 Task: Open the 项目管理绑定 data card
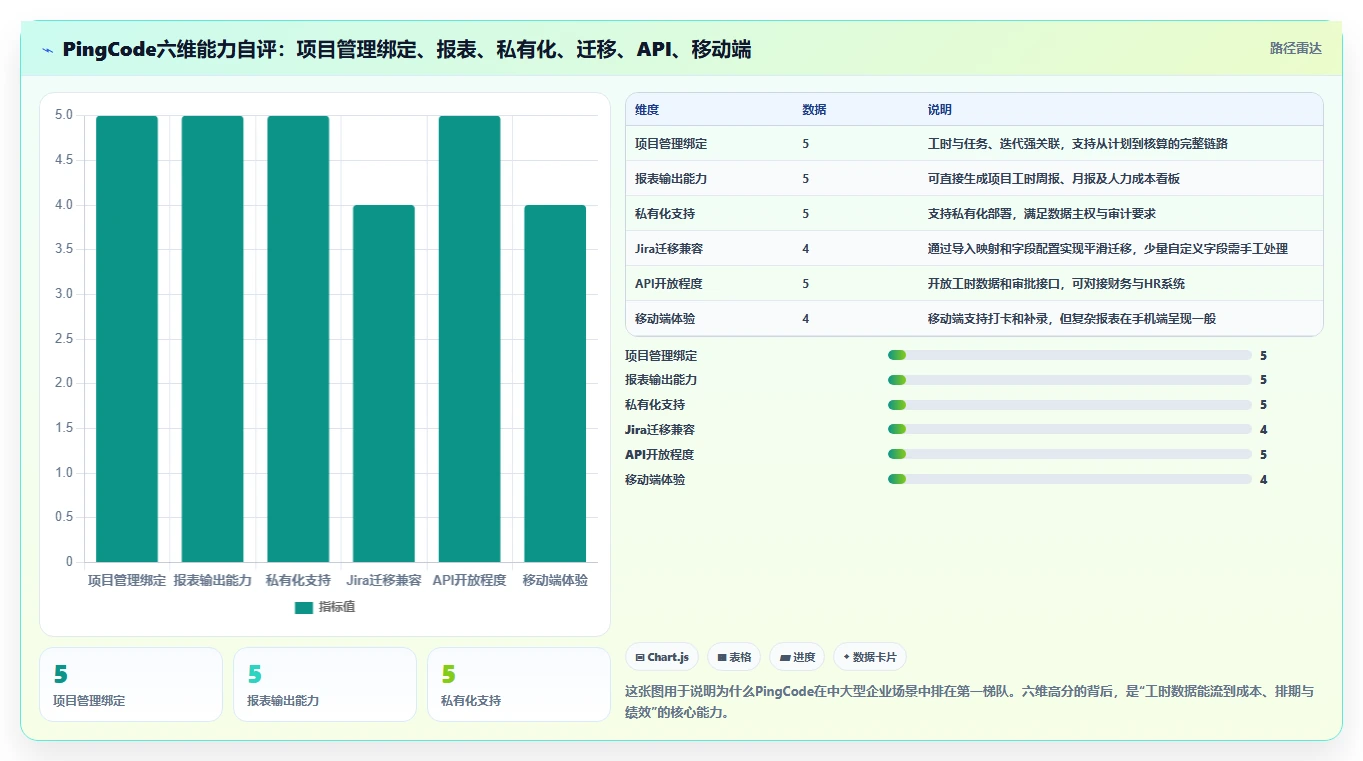131,685
